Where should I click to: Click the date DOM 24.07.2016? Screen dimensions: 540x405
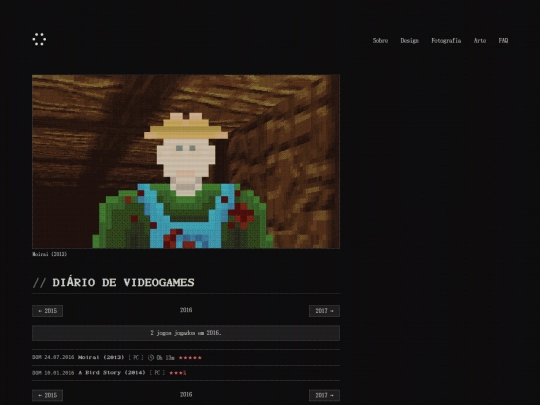53,357
